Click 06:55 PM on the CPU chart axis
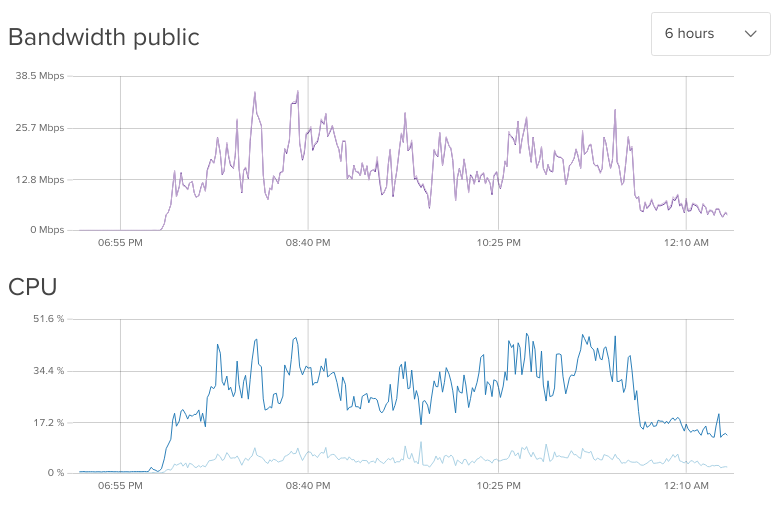Screen dimensions: 780x511 tap(120, 485)
